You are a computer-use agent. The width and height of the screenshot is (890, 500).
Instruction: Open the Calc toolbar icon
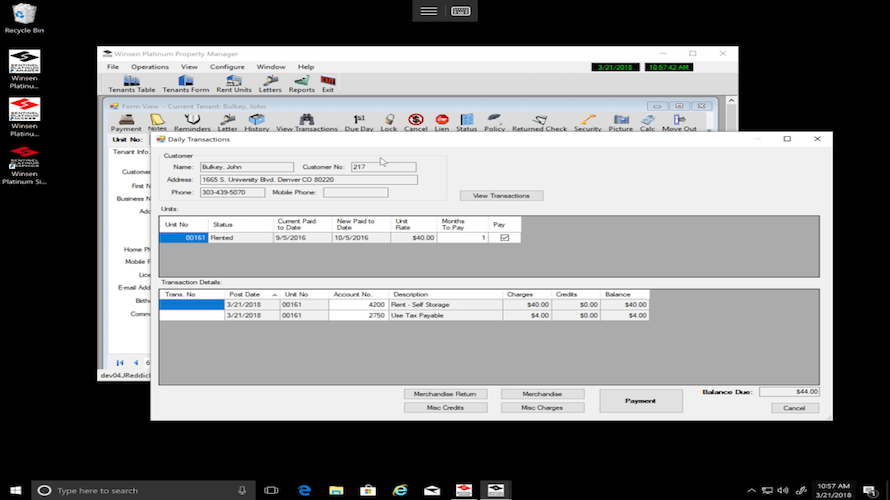[x=647, y=123]
